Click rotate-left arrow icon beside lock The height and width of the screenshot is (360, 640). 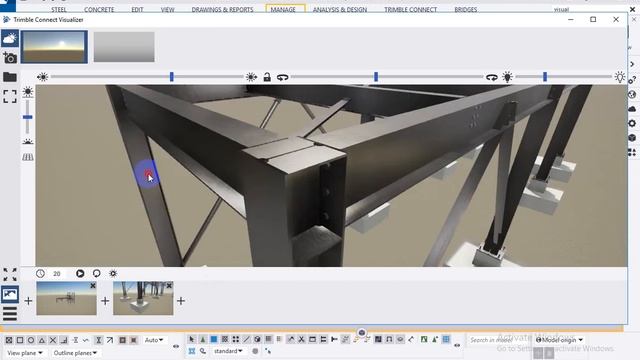pyautogui.click(x=282, y=77)
